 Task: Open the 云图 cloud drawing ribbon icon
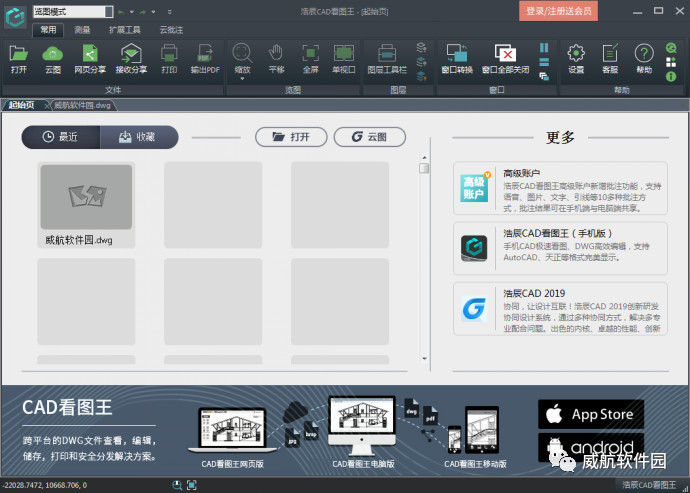click(53, 58)
